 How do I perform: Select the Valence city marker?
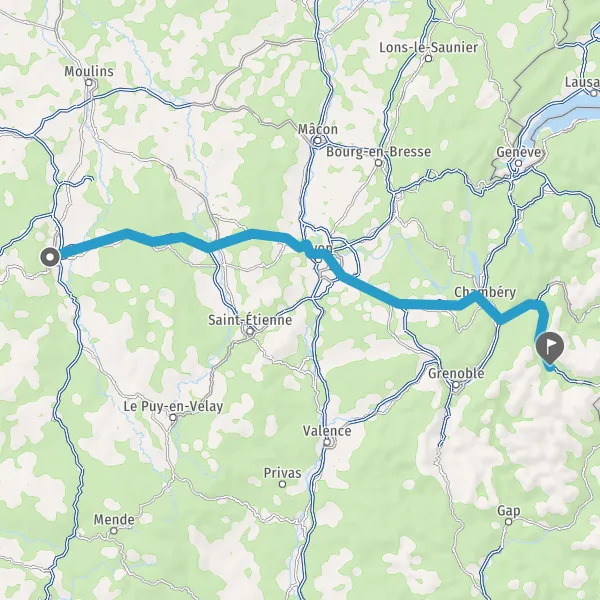[327, 442]
